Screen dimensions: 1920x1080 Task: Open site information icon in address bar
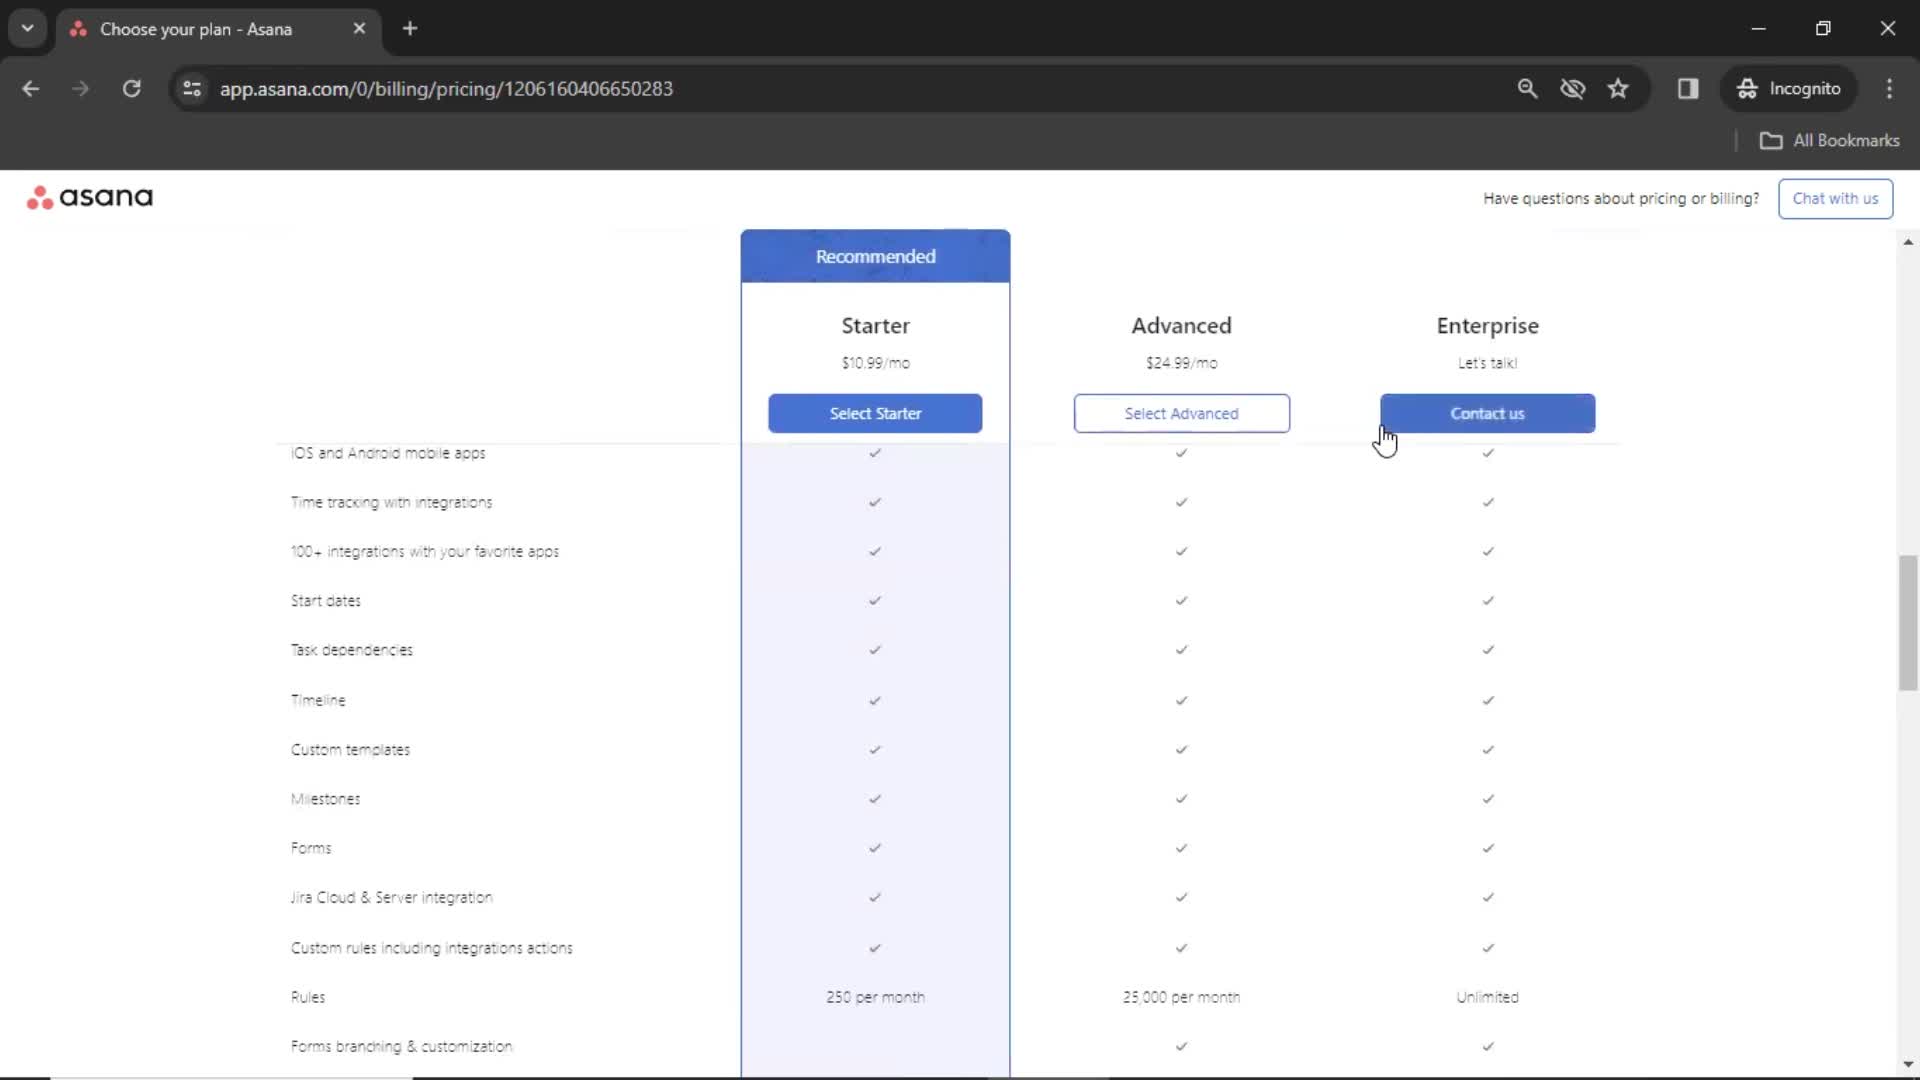(192, 89)
